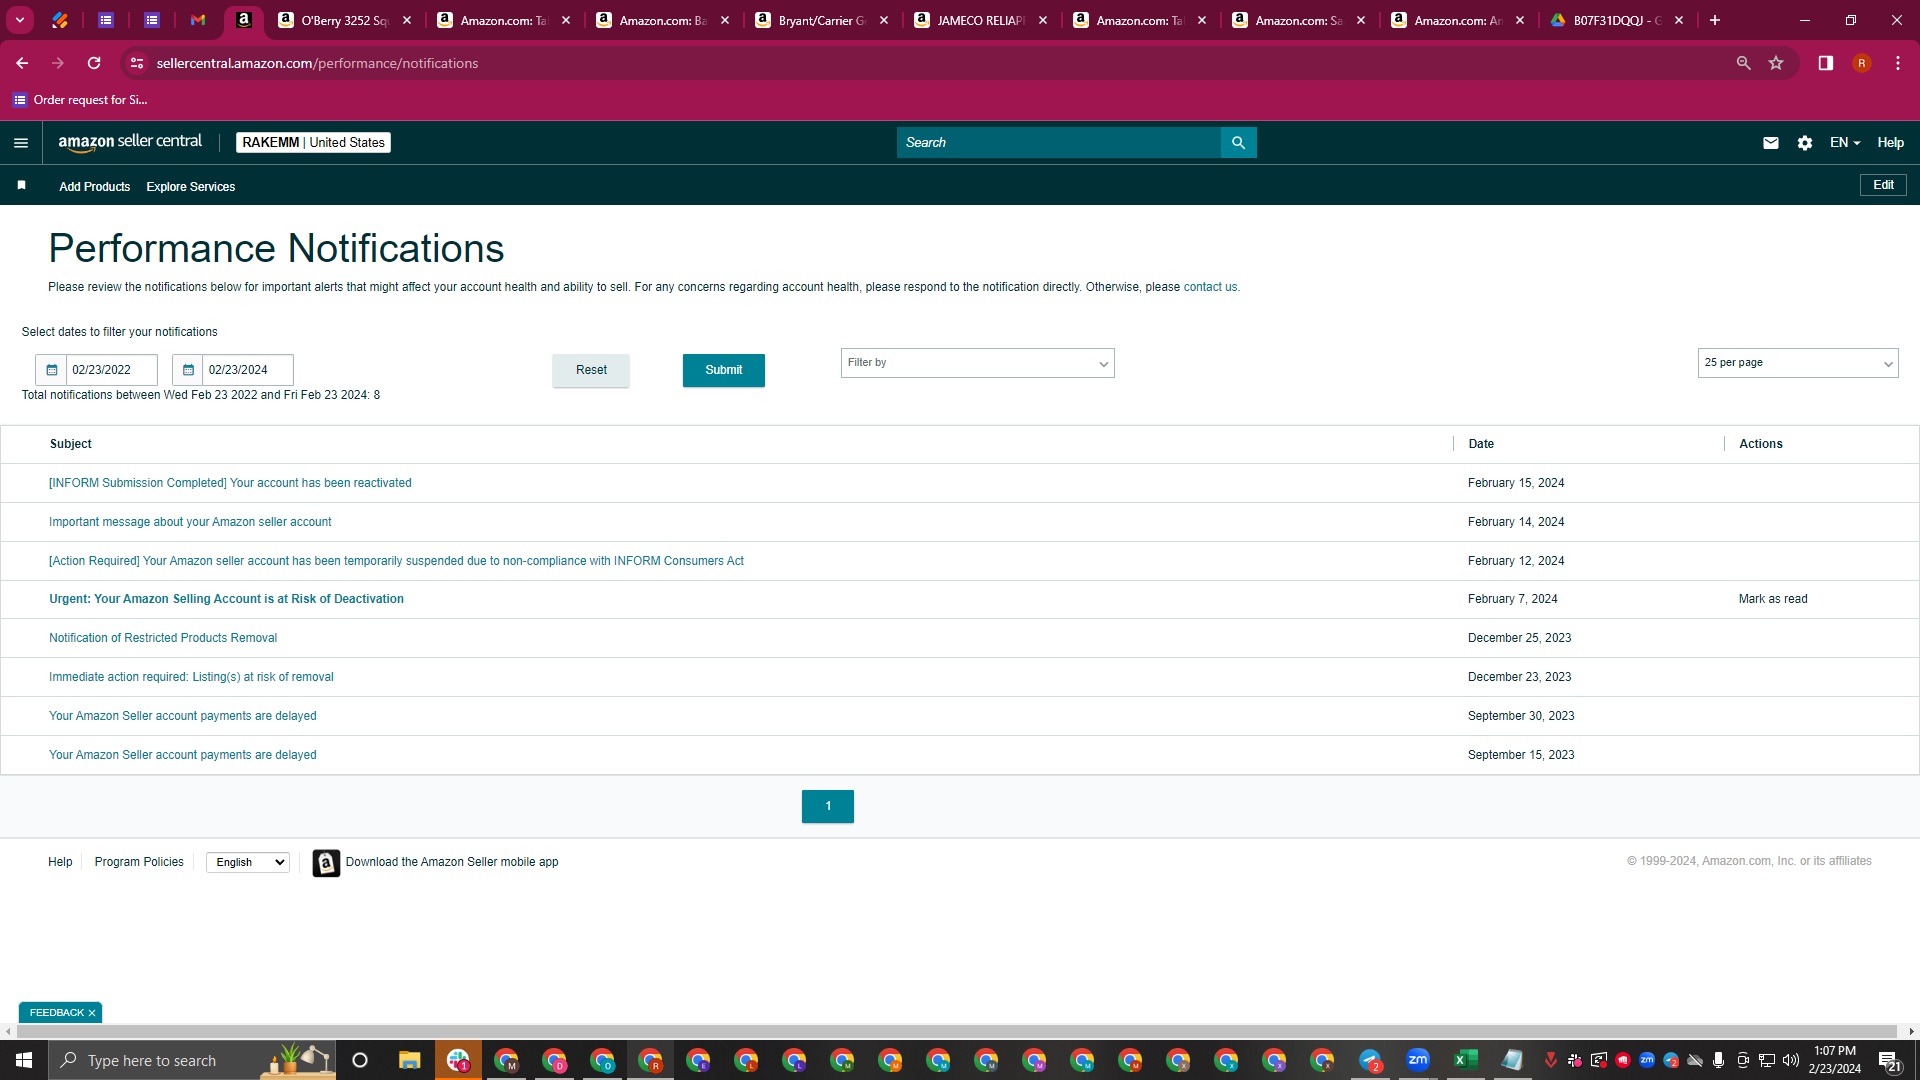Switch to the Gmail pinned tab
Image resolution: width=1920 pixels, height=1080 pixels.
(198, 20)
